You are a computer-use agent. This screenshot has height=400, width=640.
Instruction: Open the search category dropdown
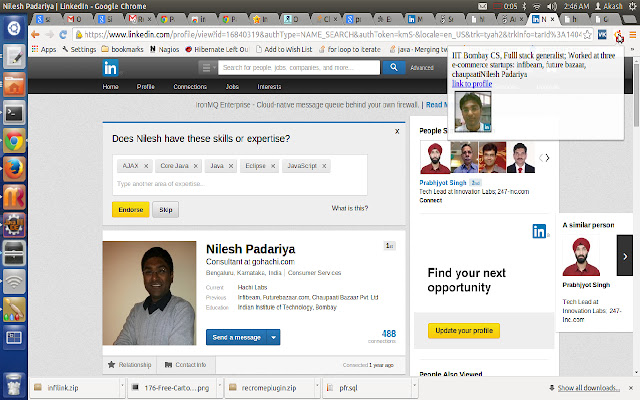coord(207,68)
